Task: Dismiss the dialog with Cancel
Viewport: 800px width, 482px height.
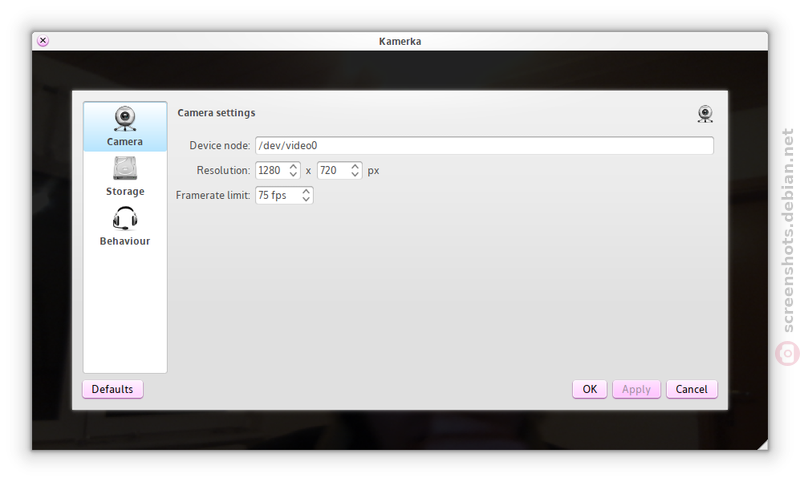Action: (692, 389)
